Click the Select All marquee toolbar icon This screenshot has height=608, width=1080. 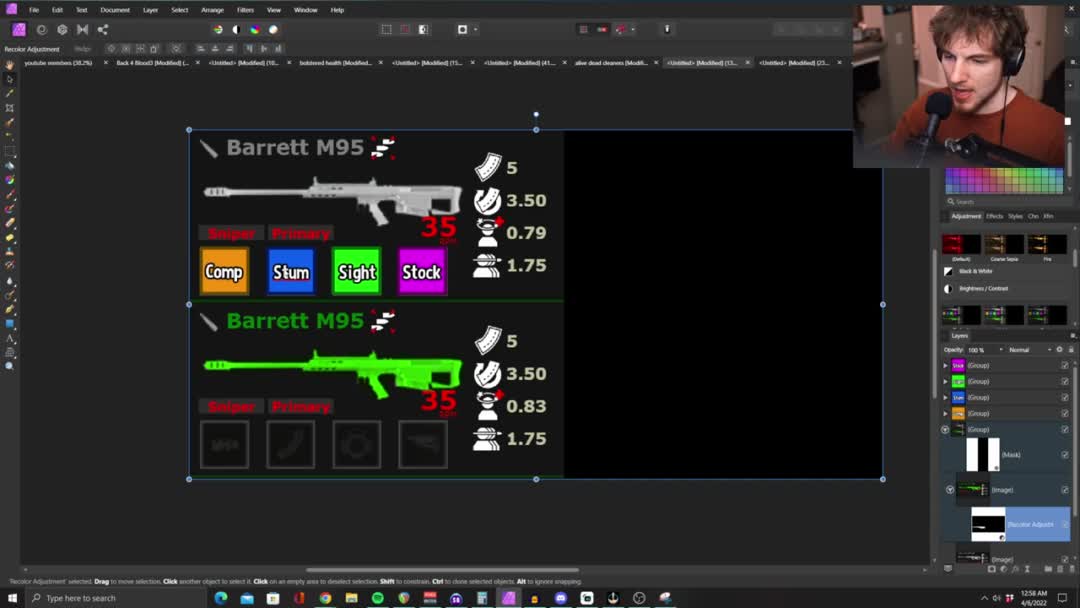[x=386, y=30]
